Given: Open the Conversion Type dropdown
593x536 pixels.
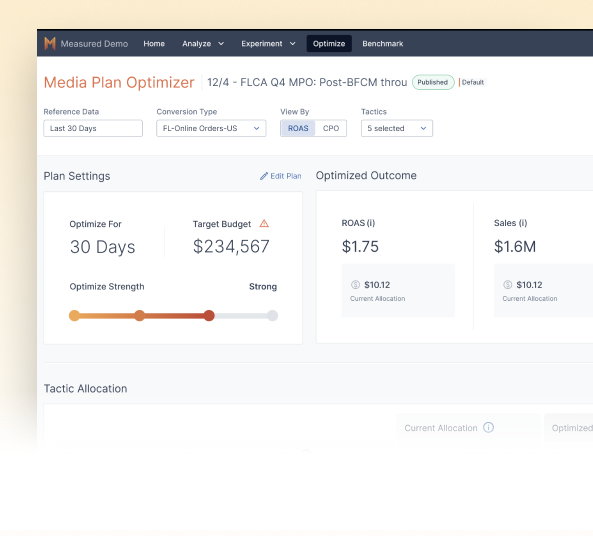Looking at the screenshot, I should point(211,128).
